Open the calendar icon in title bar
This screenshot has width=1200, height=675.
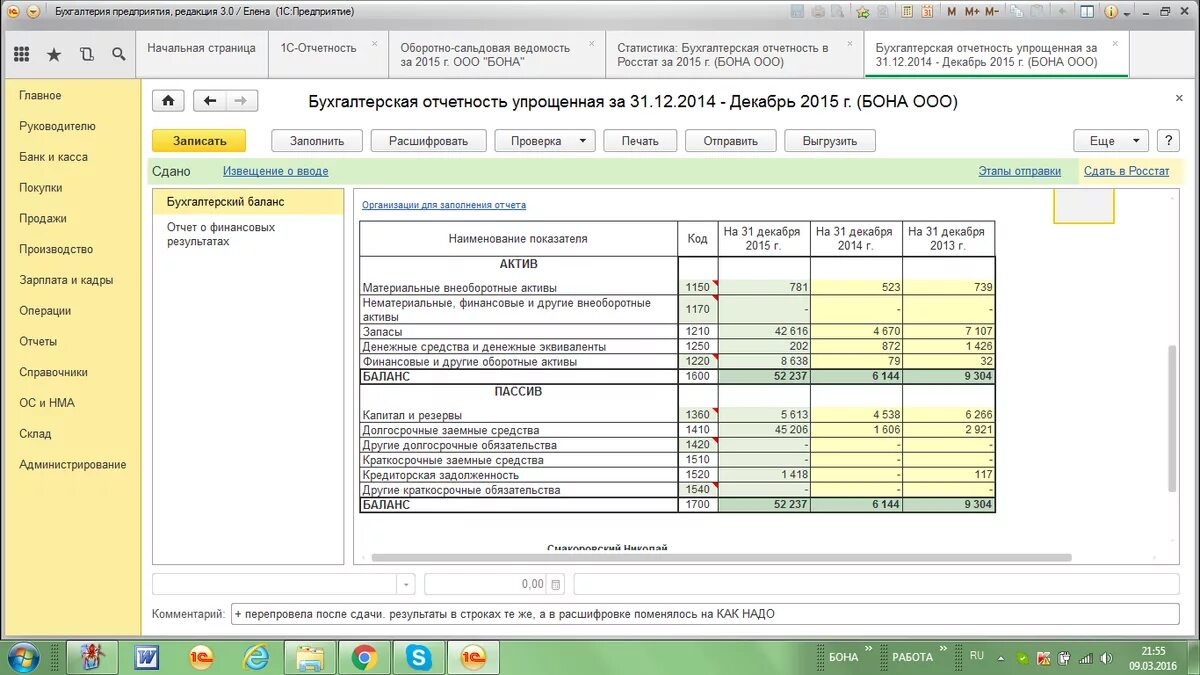pyautogui.click(x=927, y=11)
